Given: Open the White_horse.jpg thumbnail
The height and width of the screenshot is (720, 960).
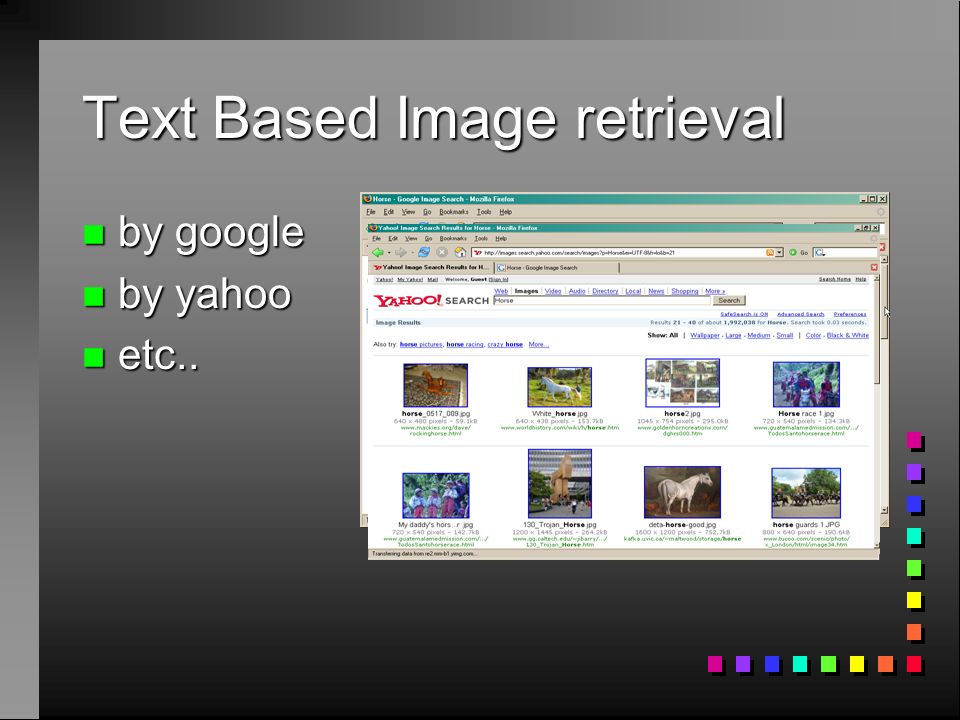Looking at the screenshot, I should tap(559, 387).
